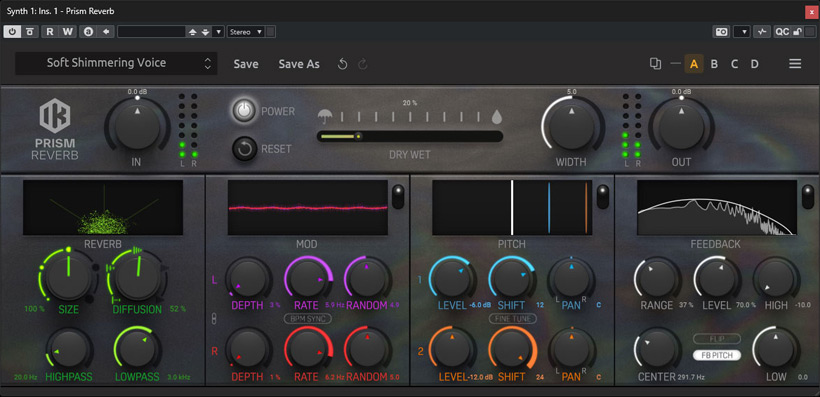This screenshot has height=397, width=820.
Task: Click the snapshot camera icon
Action: (x=721, y=32)
